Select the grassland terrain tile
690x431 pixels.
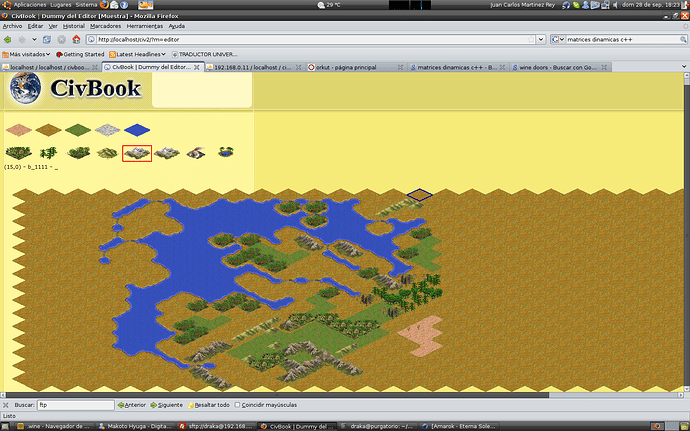78,130
